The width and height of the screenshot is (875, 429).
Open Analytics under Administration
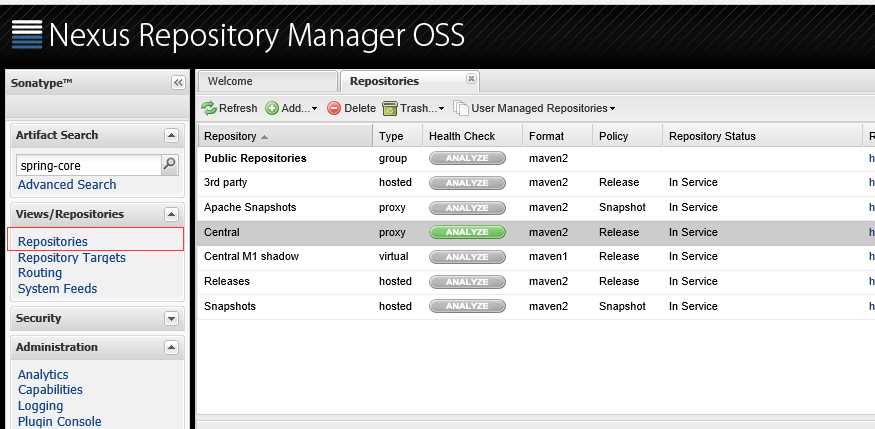pos(43,374)
